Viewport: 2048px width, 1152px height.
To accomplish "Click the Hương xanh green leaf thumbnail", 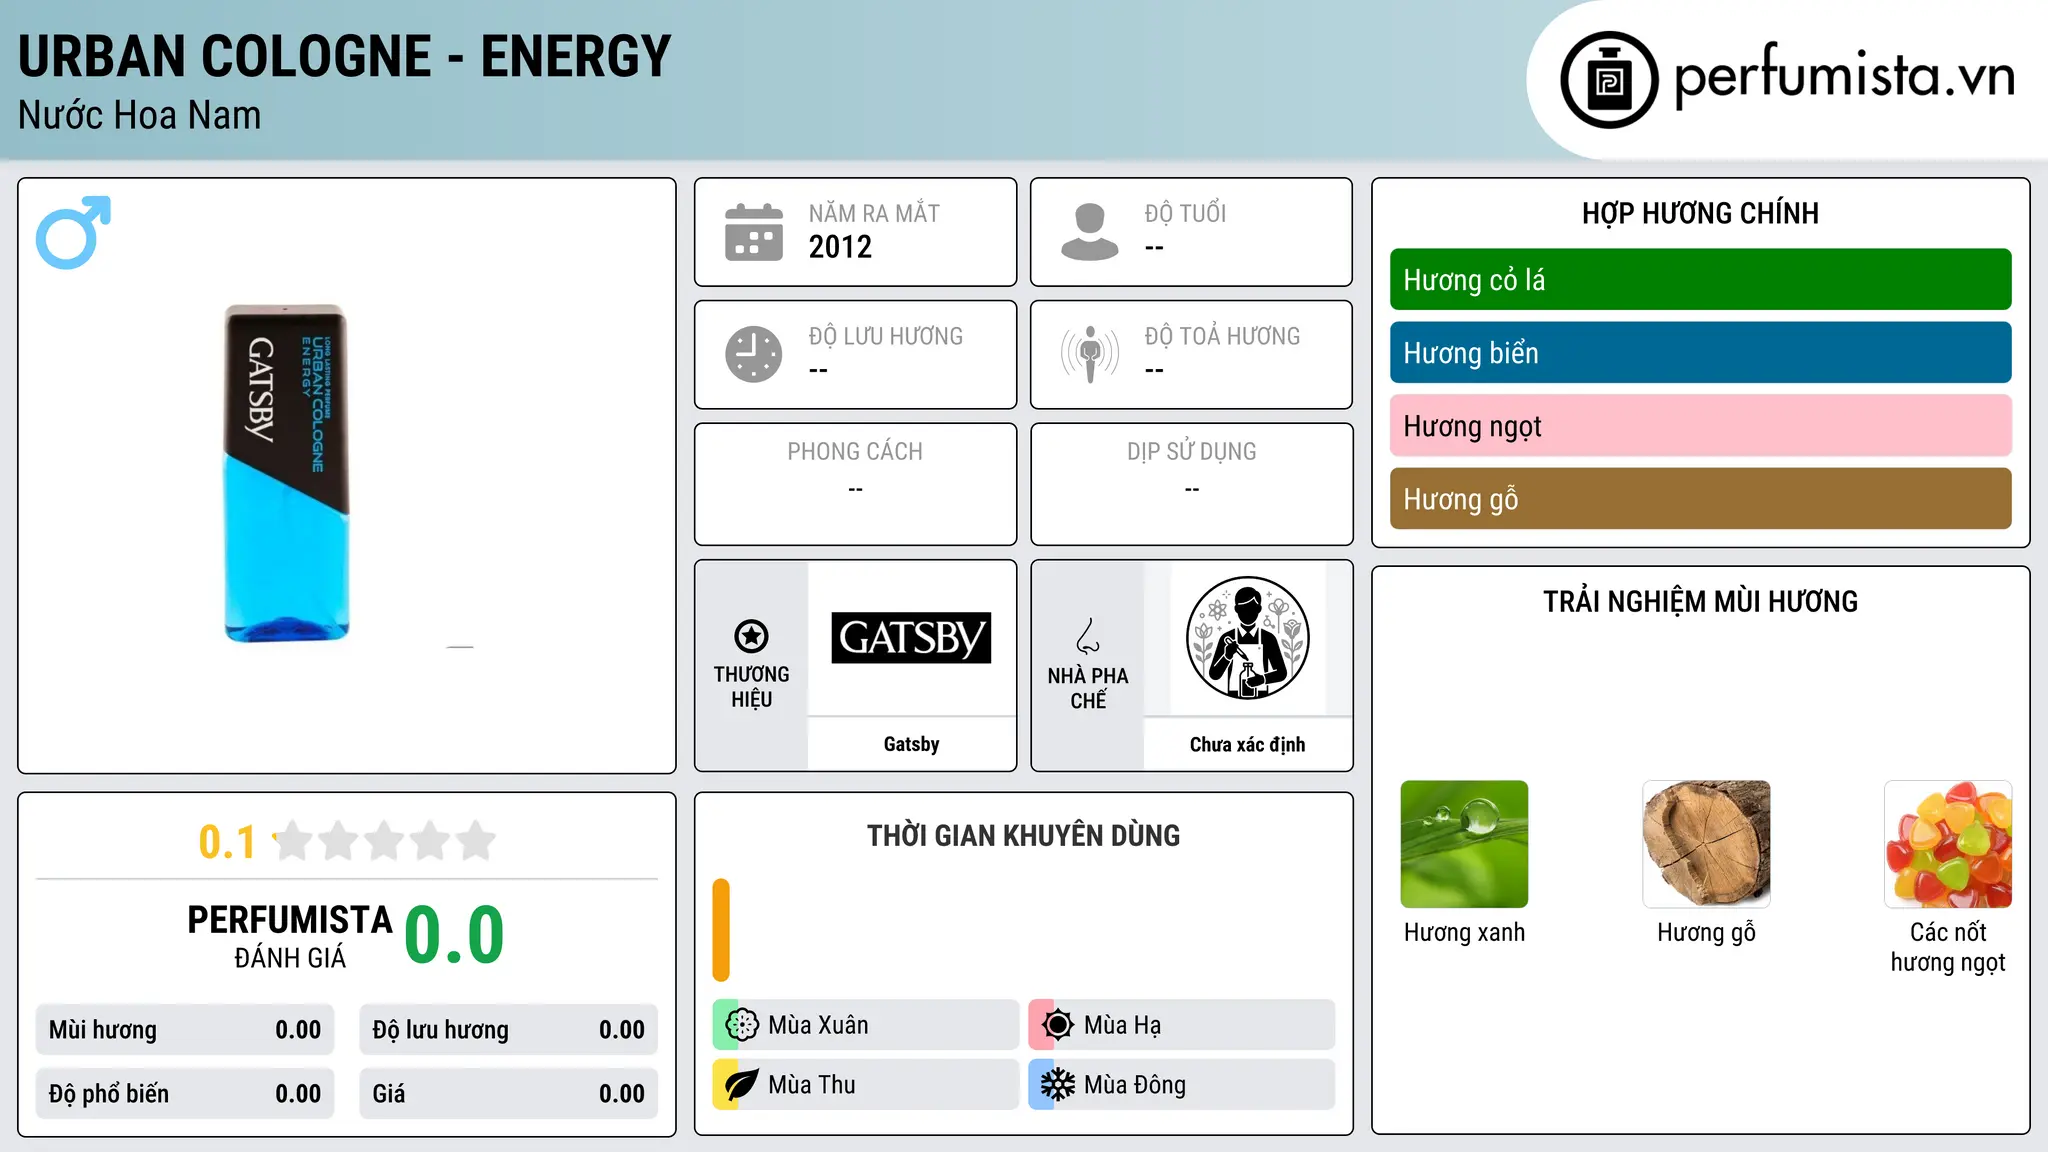I will pyautogui.click(x=1464, y=844).
